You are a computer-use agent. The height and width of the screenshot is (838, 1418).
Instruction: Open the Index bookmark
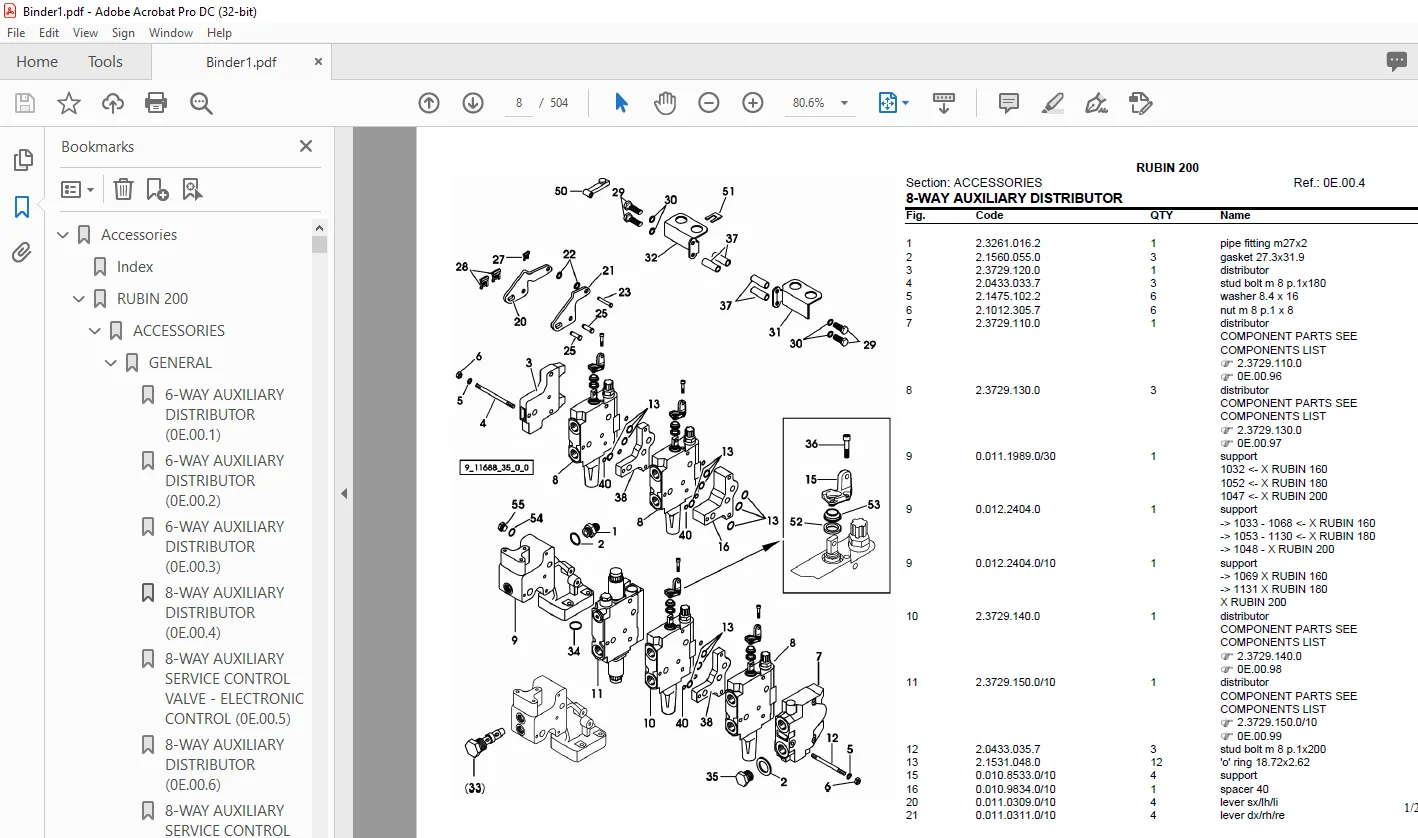[135, 267]
